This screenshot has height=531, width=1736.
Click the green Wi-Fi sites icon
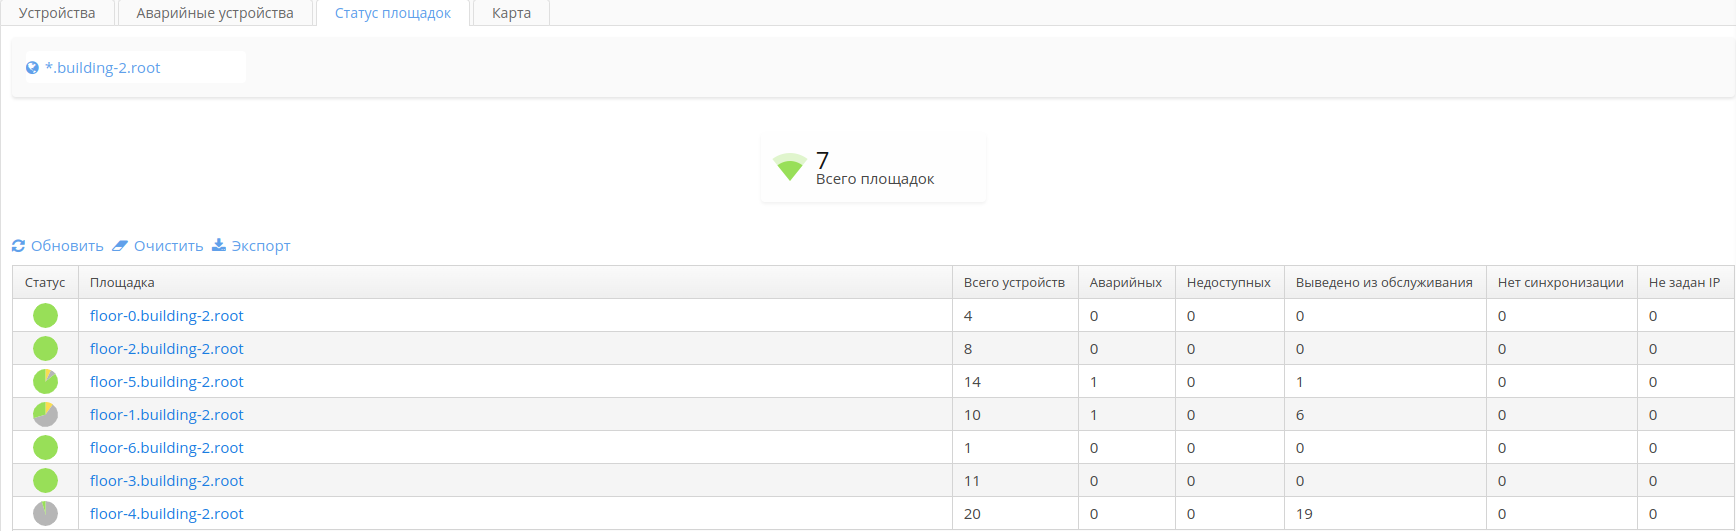pyautogui.click(x=789, y=167)
